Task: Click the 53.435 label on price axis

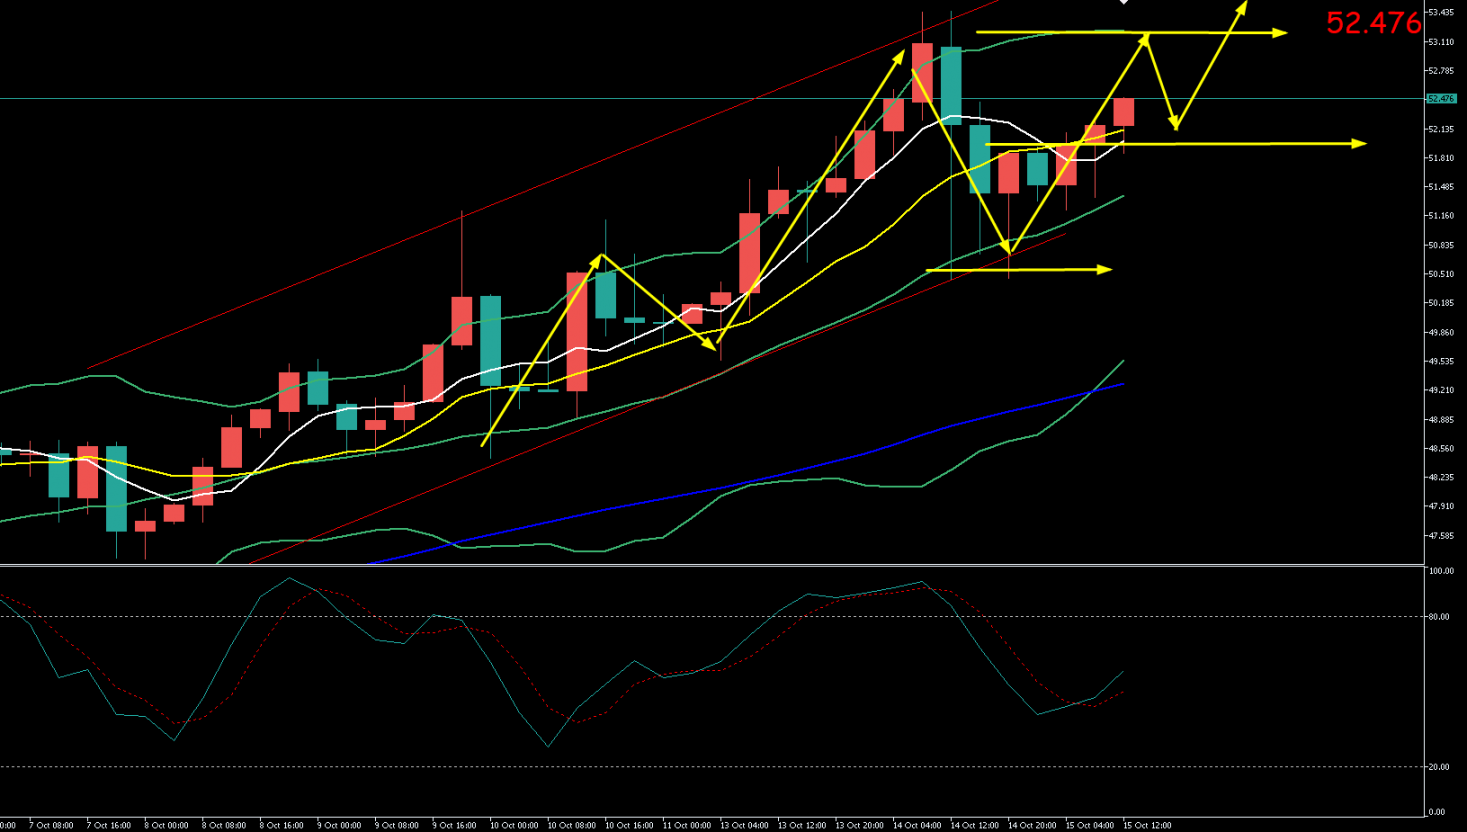Action: pos(1441,13)
